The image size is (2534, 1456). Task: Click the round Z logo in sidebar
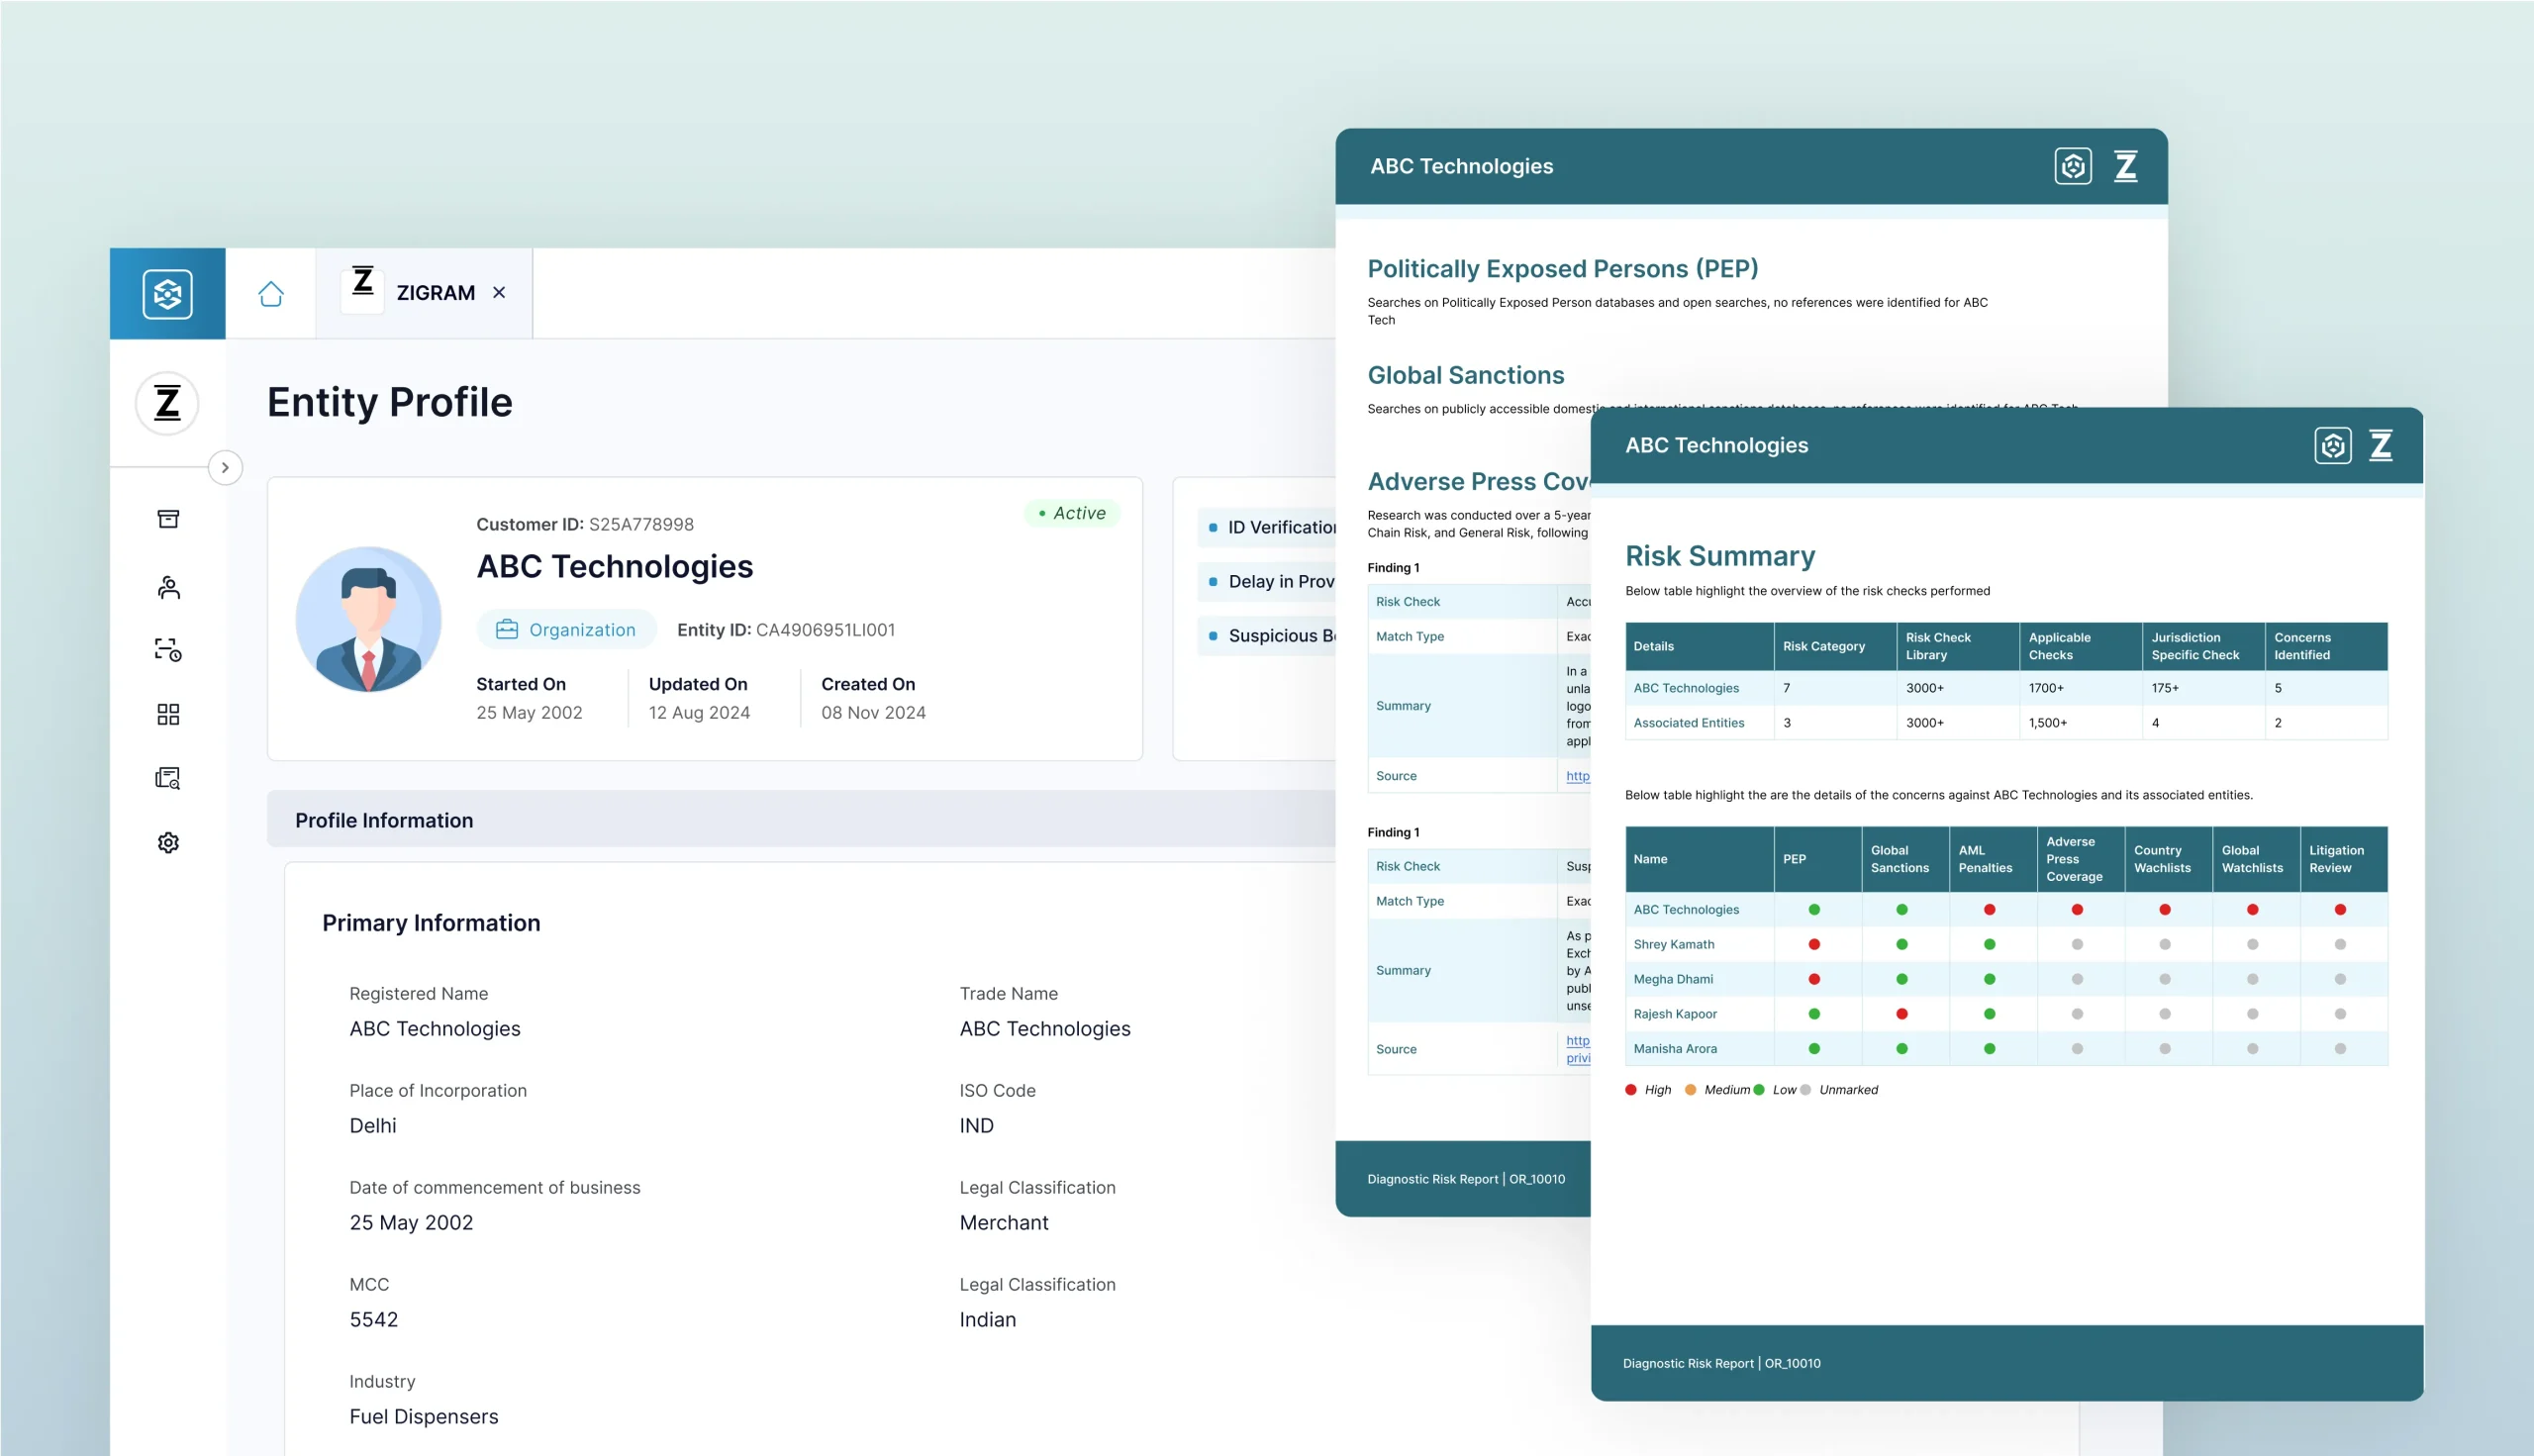point(167,404)
